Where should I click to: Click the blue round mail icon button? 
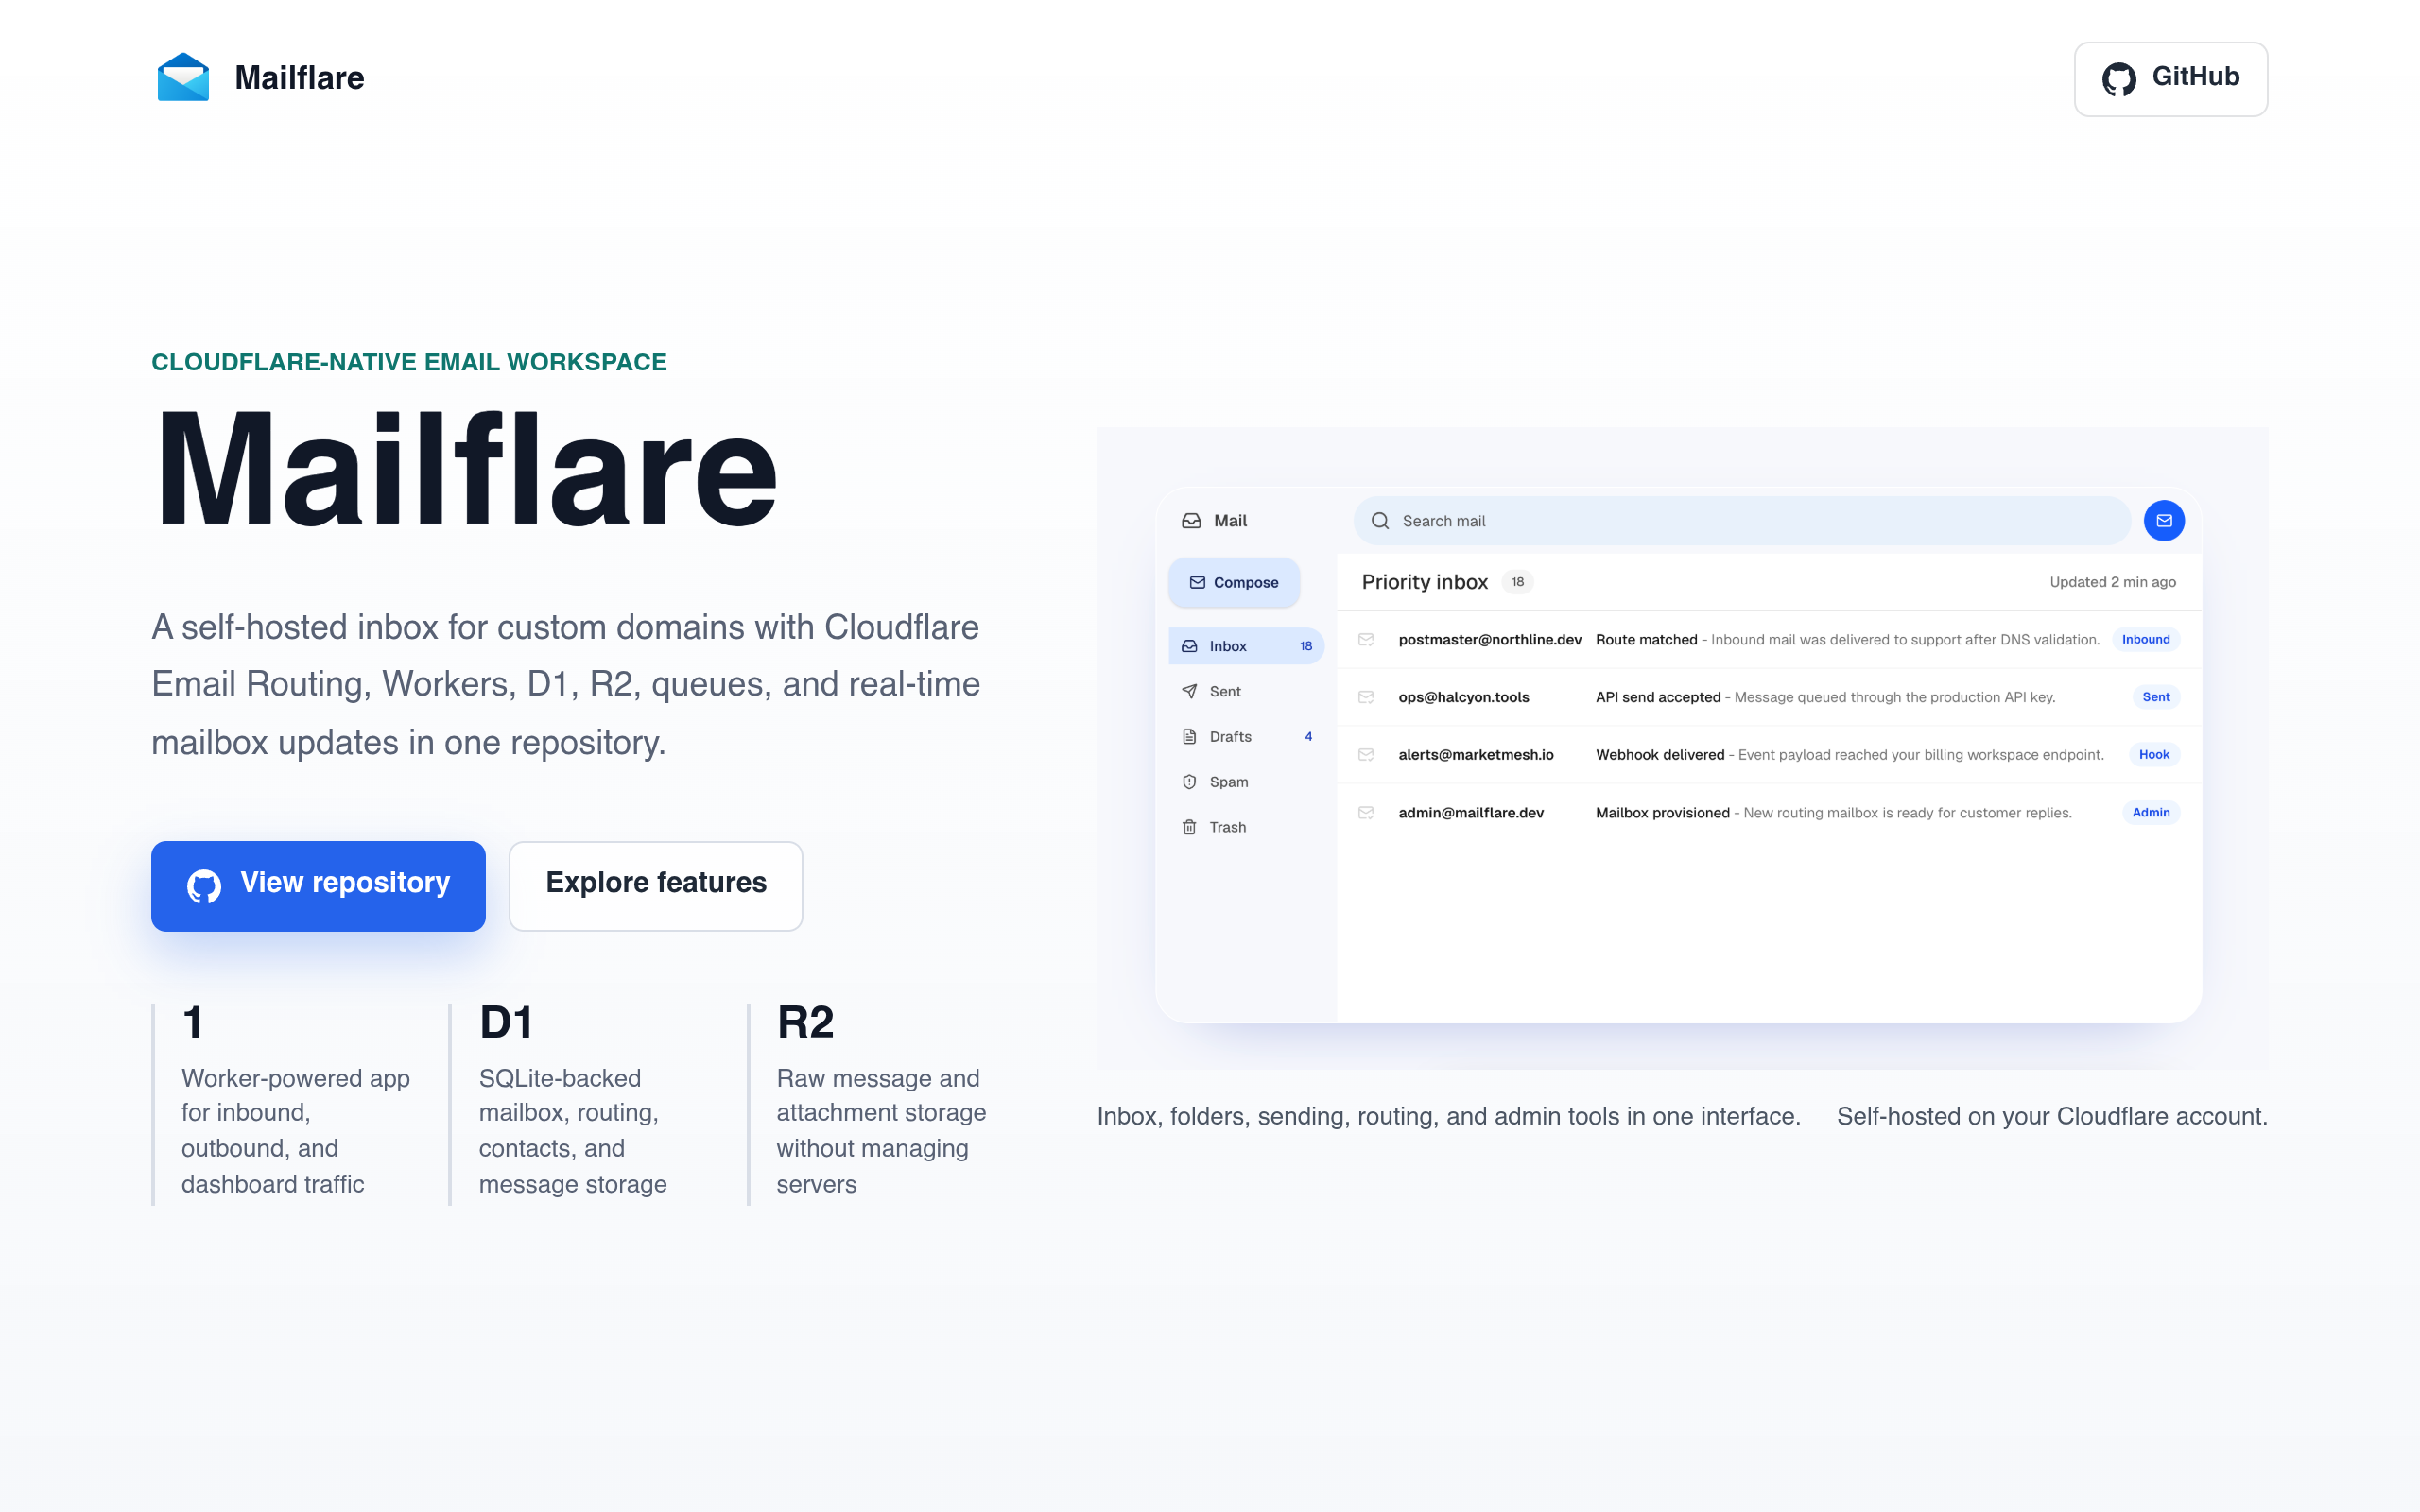tap(2164, 521)
